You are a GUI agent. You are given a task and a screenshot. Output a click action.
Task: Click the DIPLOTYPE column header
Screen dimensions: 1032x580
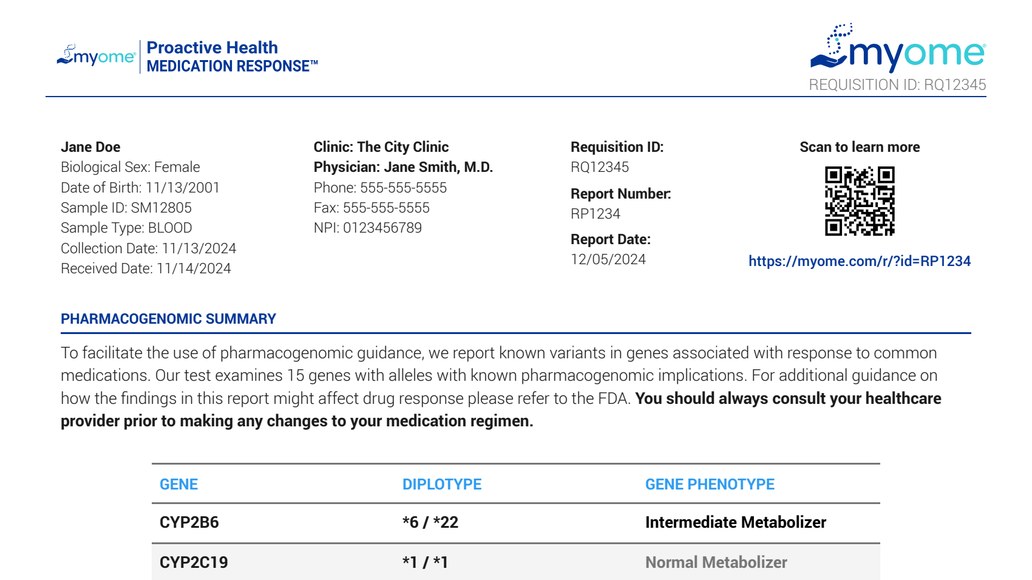point(441,484)
